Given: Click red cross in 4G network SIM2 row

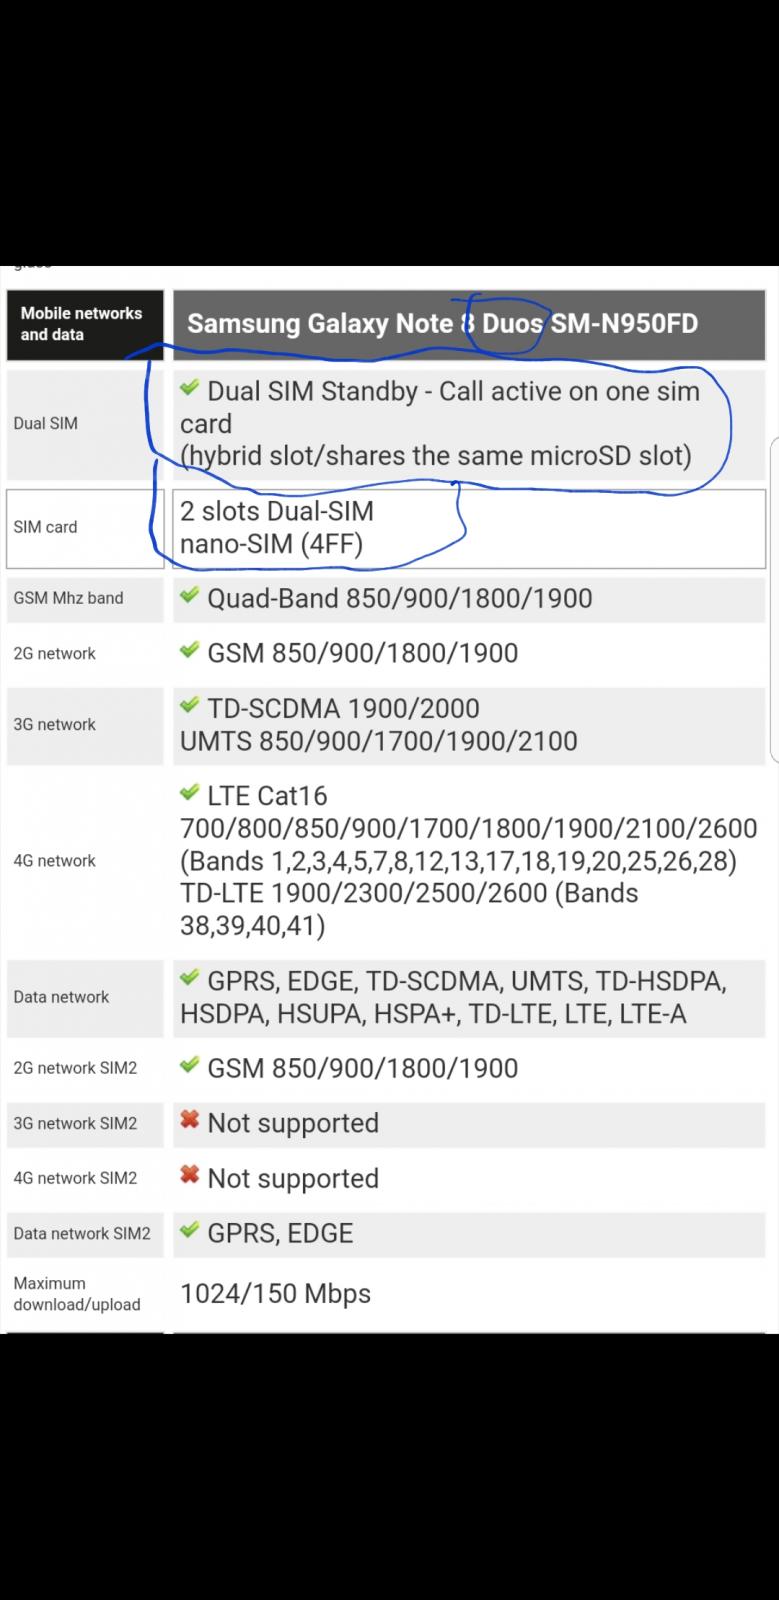Looking at the screenshot, I should (190, 1175).
